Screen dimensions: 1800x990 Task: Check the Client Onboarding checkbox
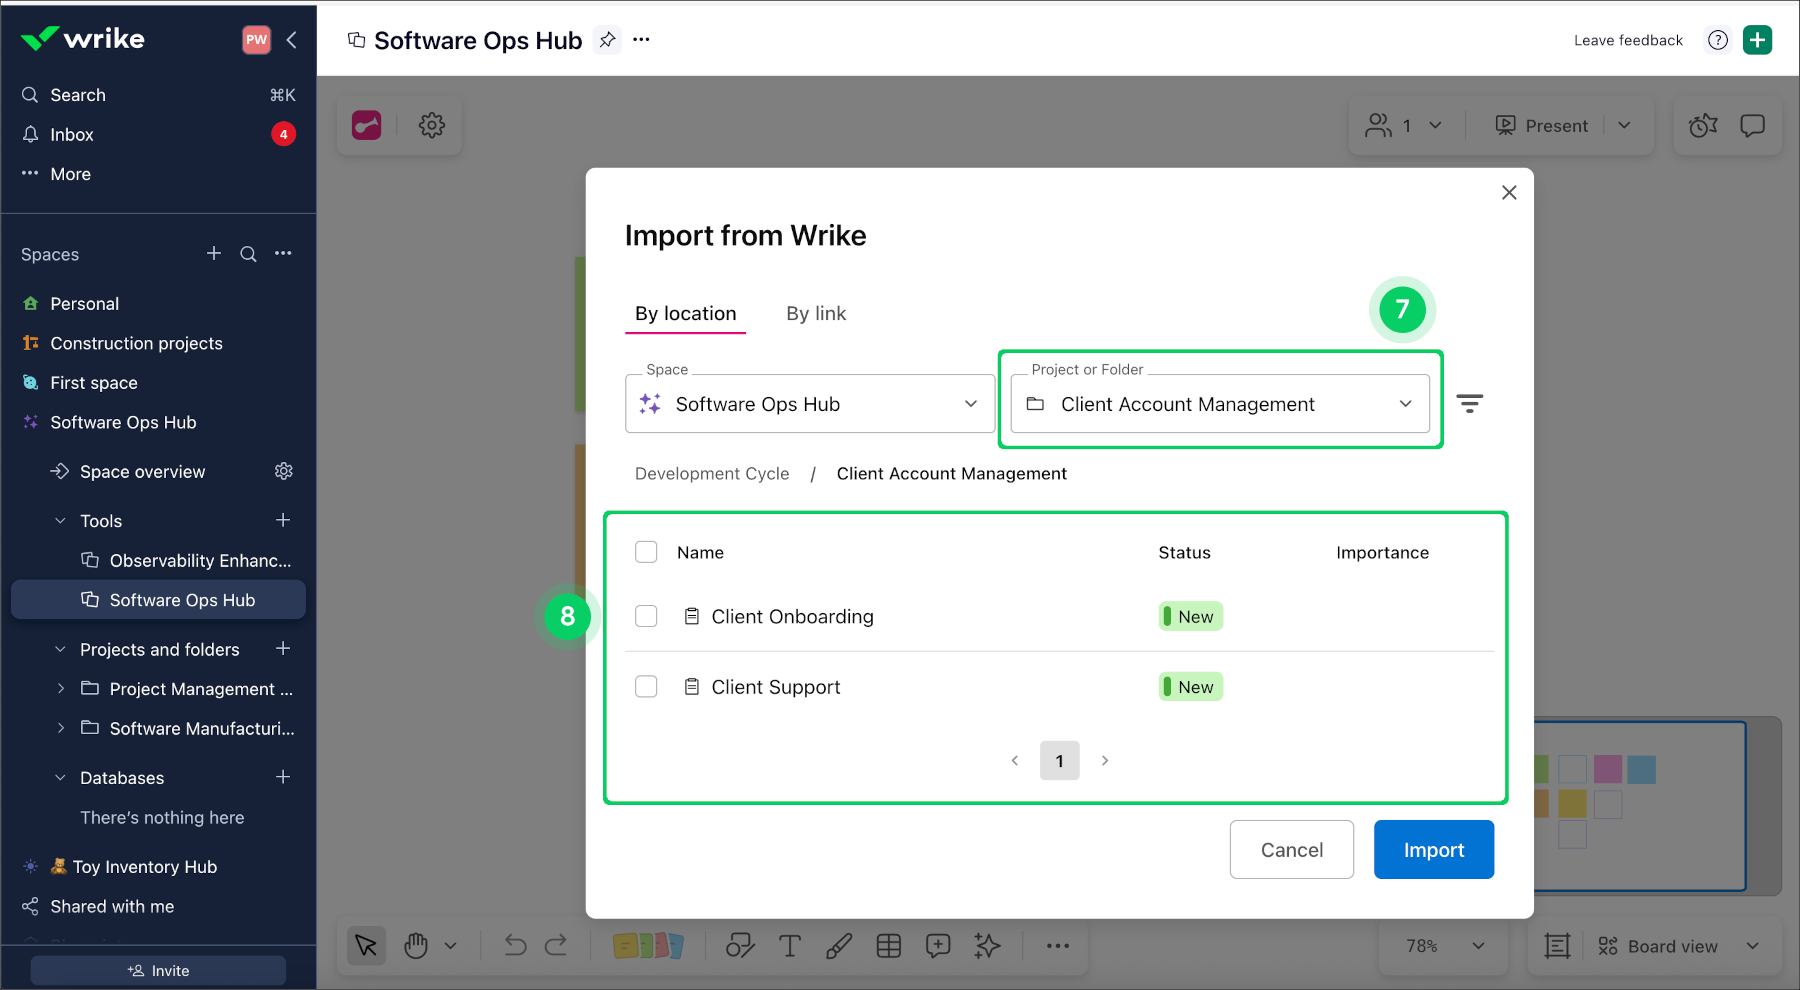646,616
